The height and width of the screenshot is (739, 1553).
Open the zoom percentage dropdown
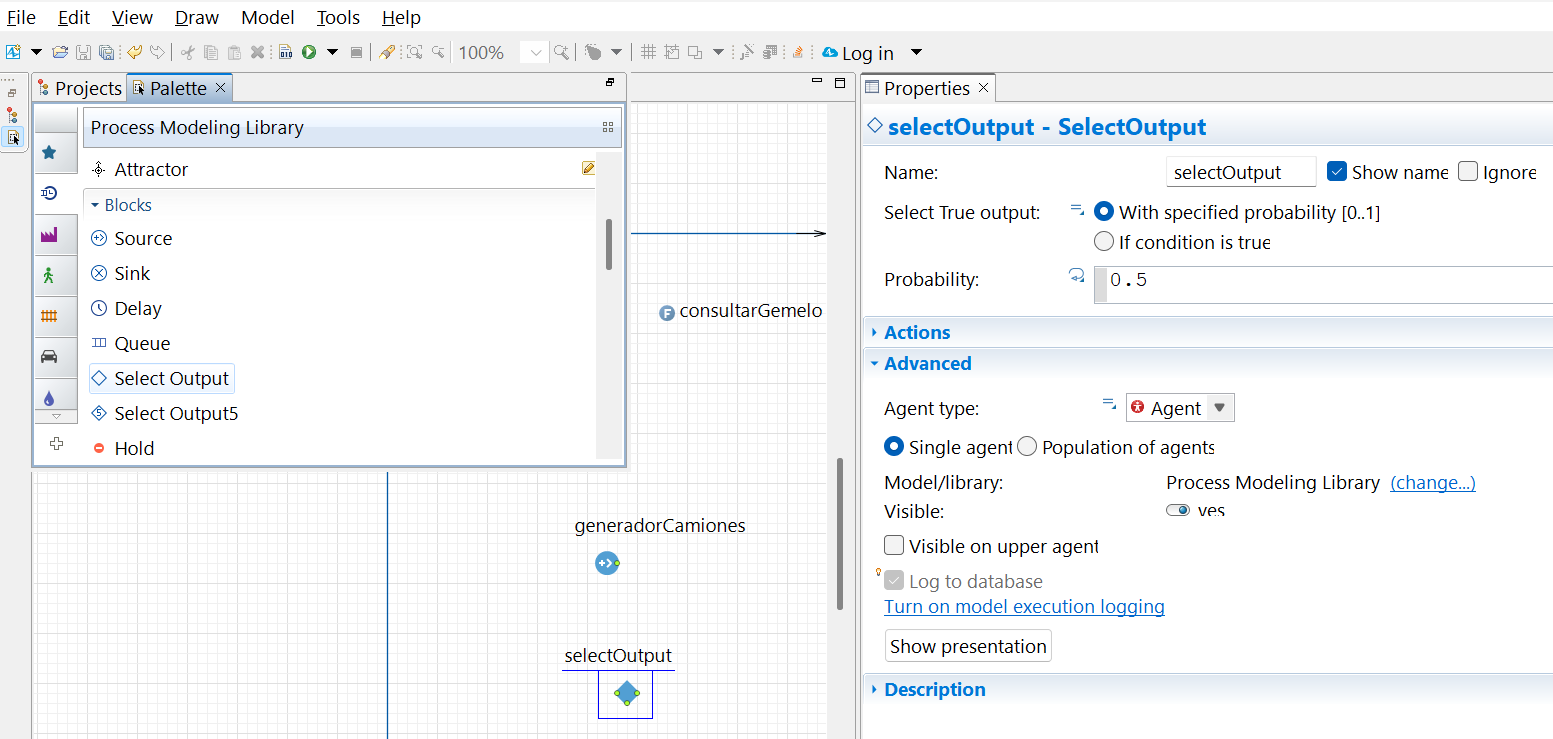click(x=535, y=53)
